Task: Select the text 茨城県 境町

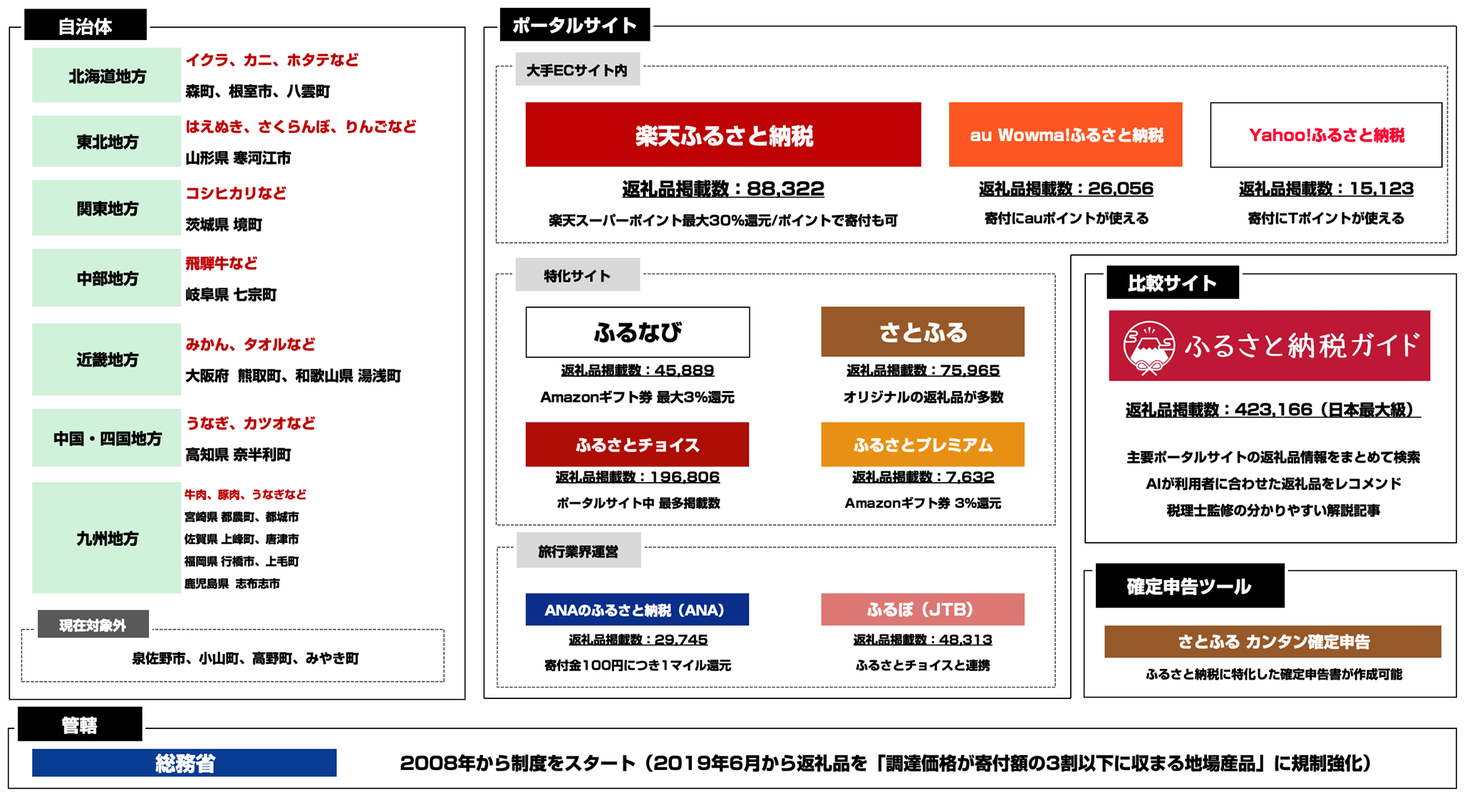Action: pos(224,224)
